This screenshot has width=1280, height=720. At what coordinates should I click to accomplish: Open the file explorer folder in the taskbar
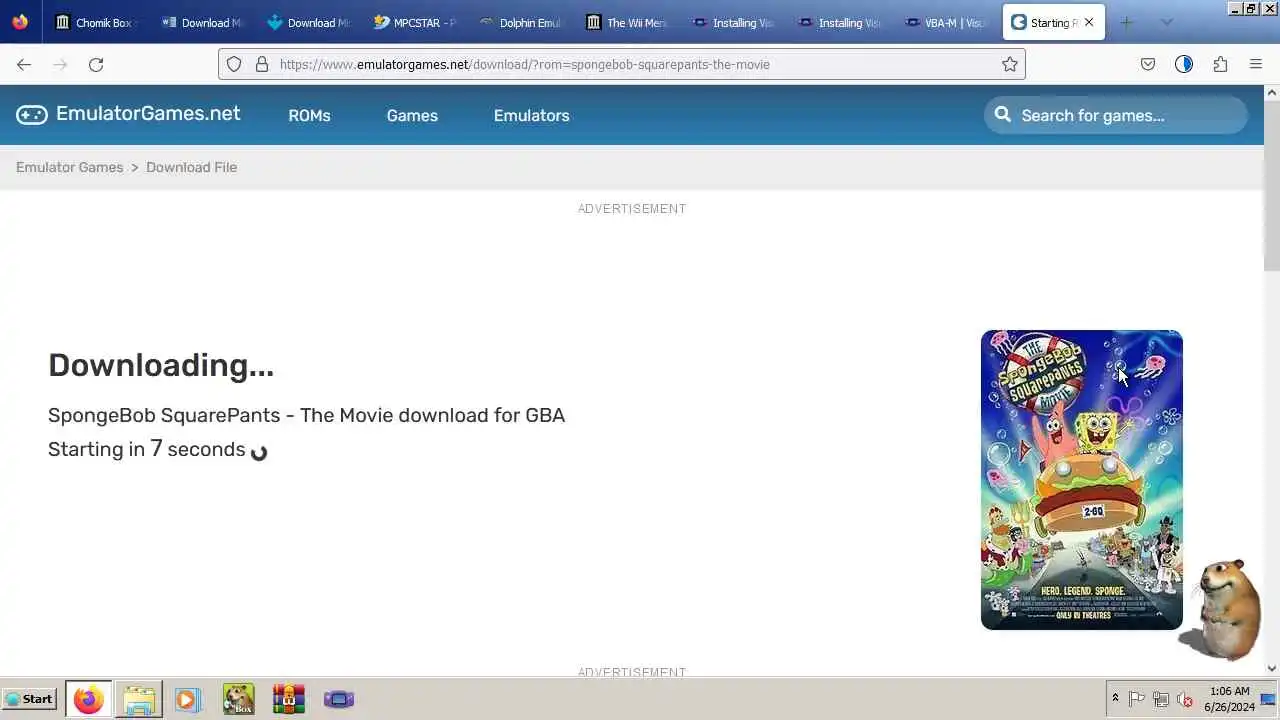(x=139, y=699)
